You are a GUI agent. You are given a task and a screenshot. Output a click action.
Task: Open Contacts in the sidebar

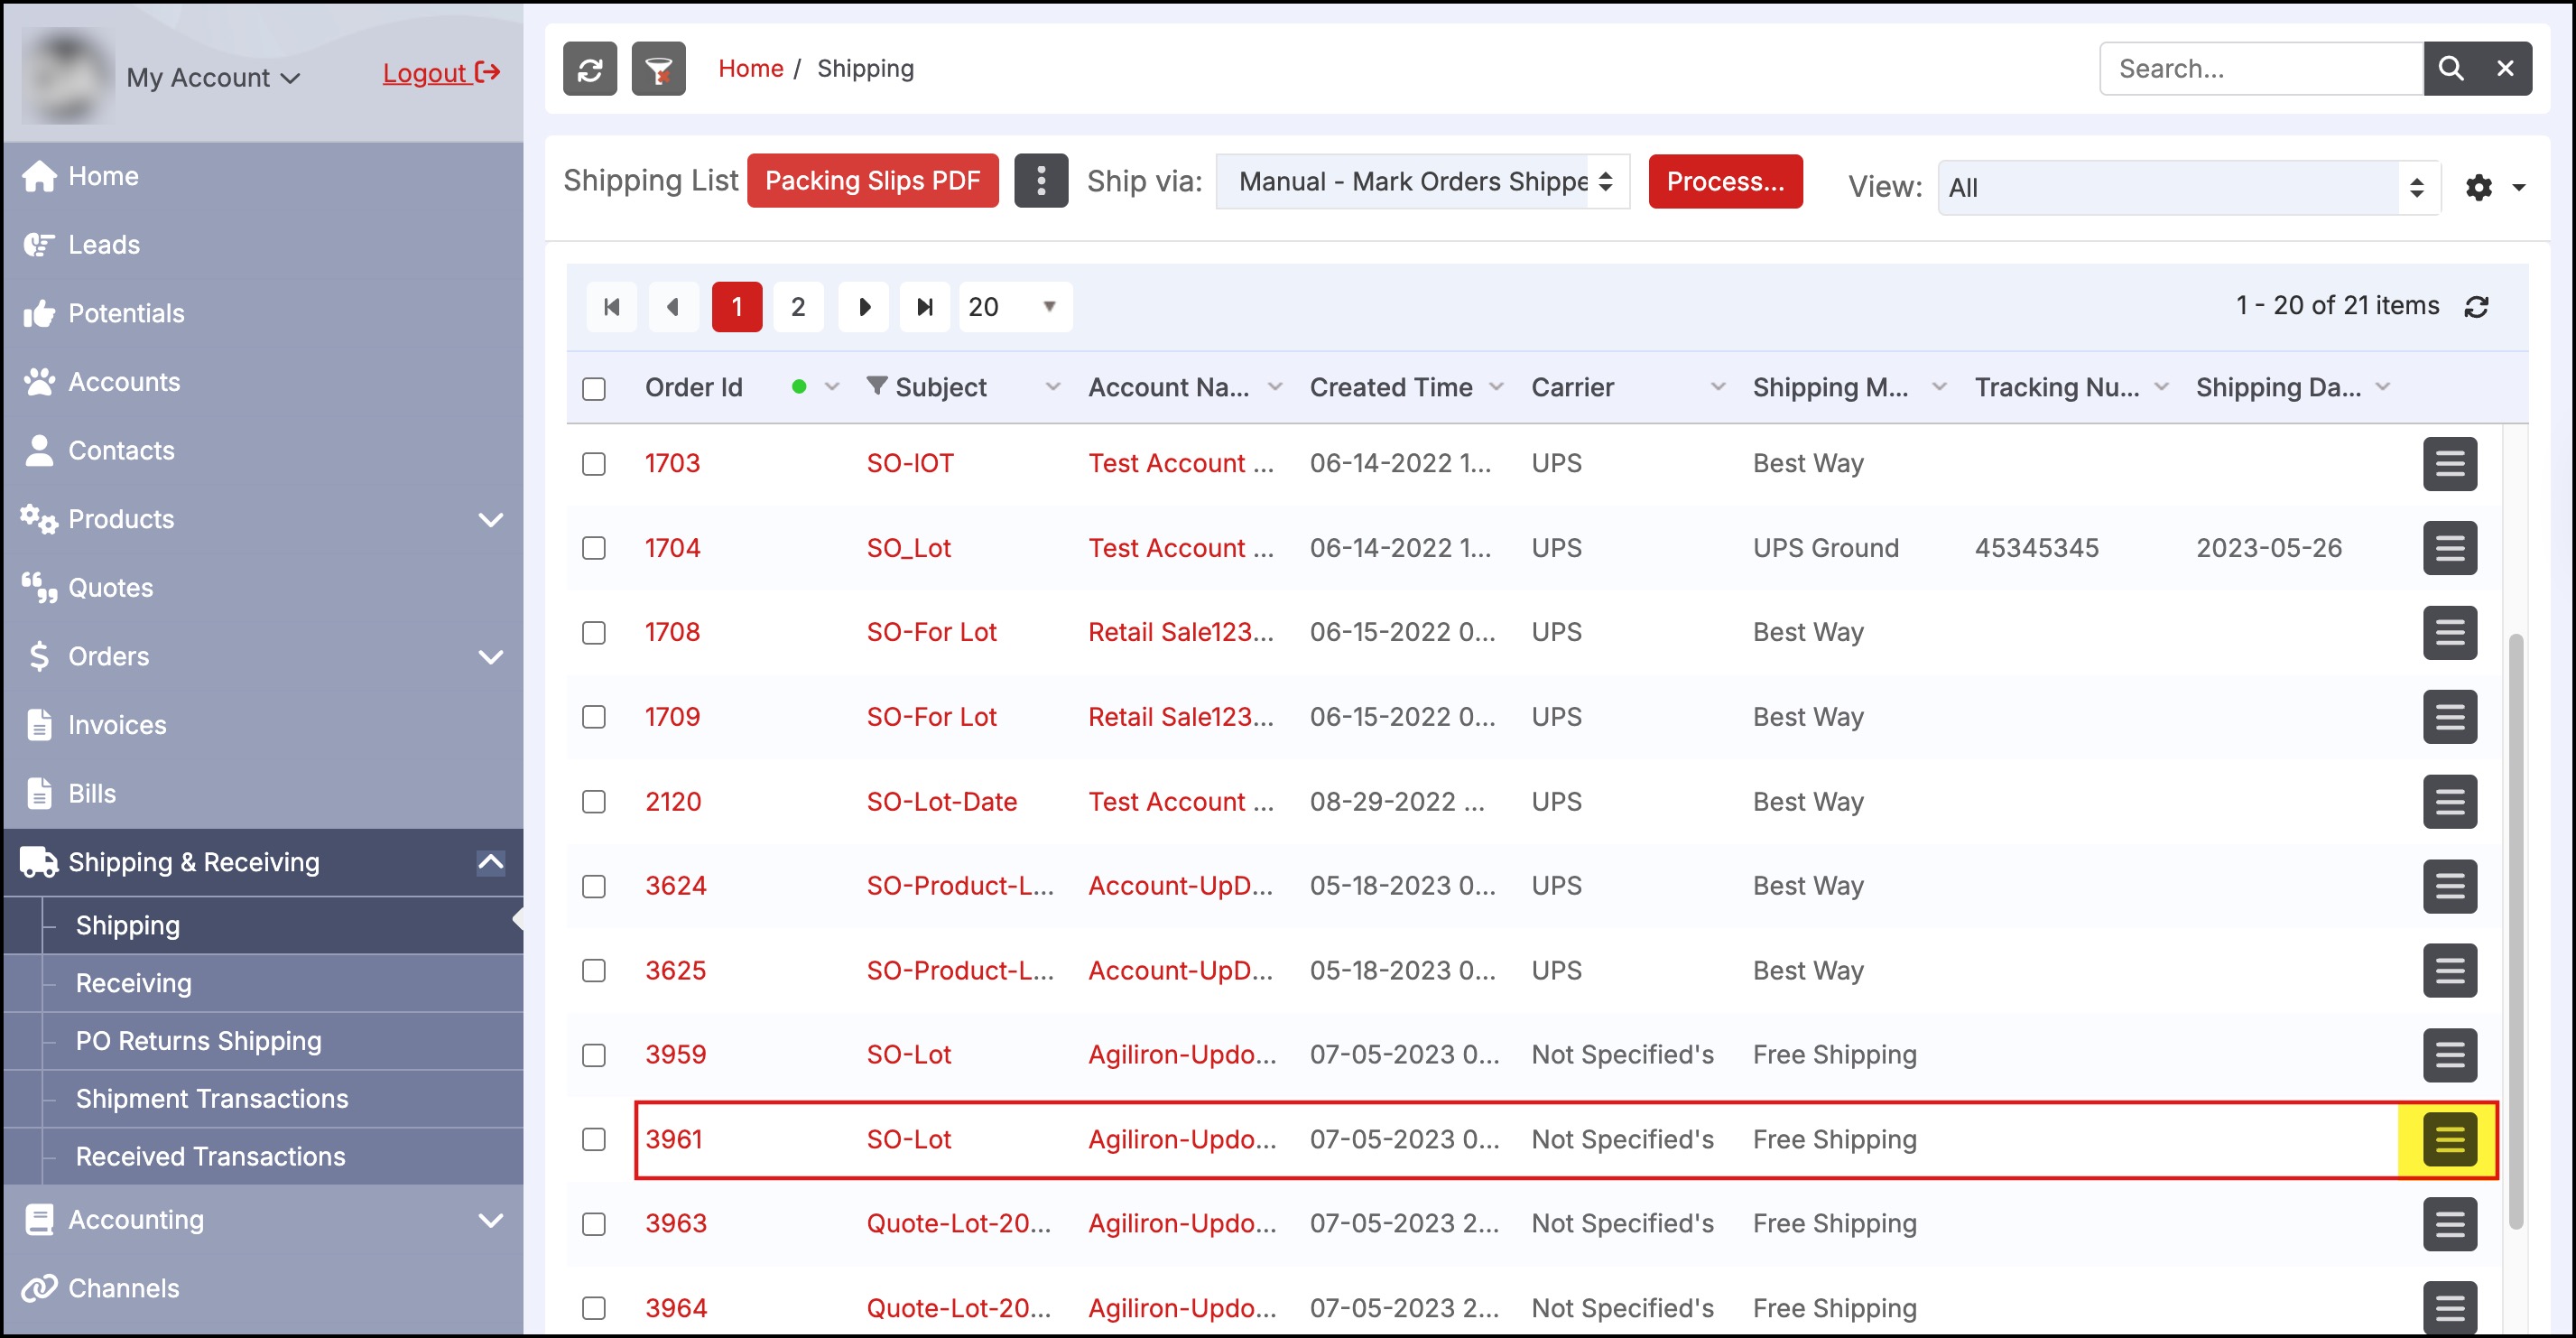pos(262,451)
